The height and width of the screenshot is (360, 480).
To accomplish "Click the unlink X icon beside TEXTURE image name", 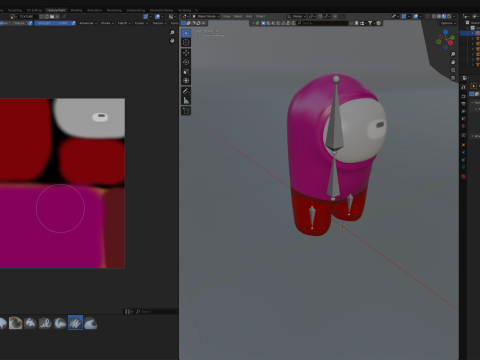I will tap(57, 16).
